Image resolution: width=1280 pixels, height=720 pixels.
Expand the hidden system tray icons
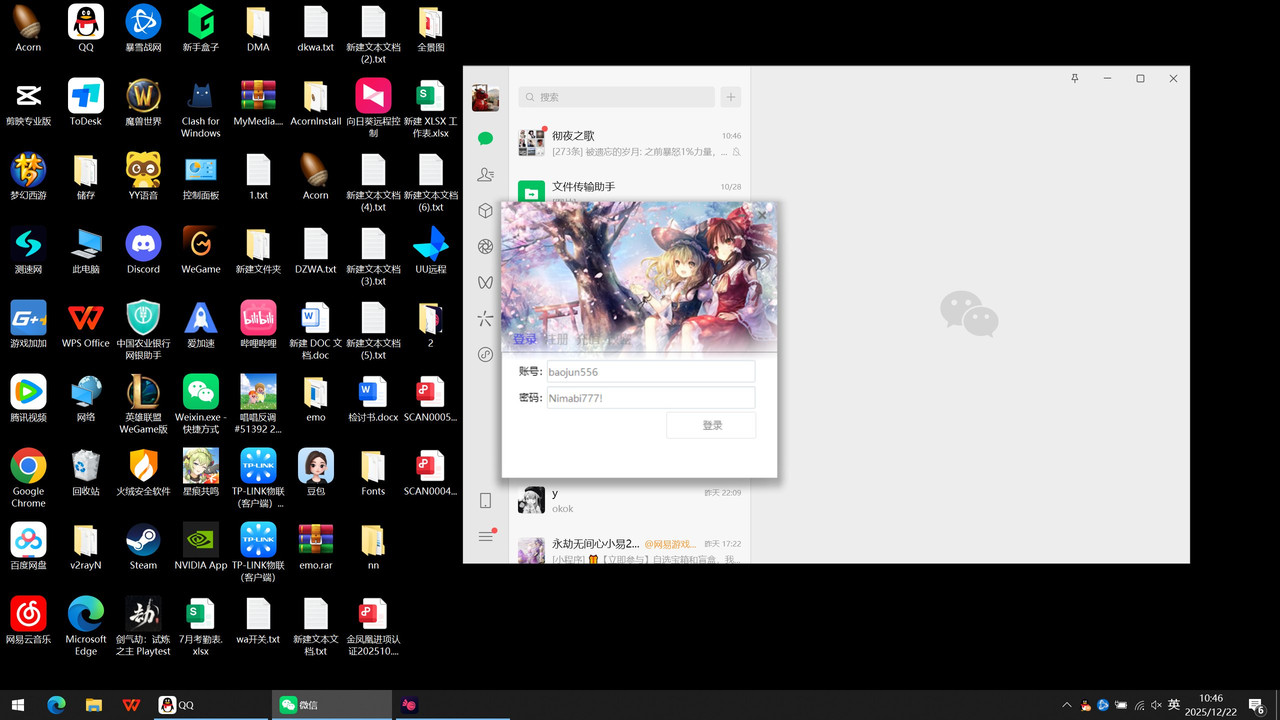[x=1066, y=705]
